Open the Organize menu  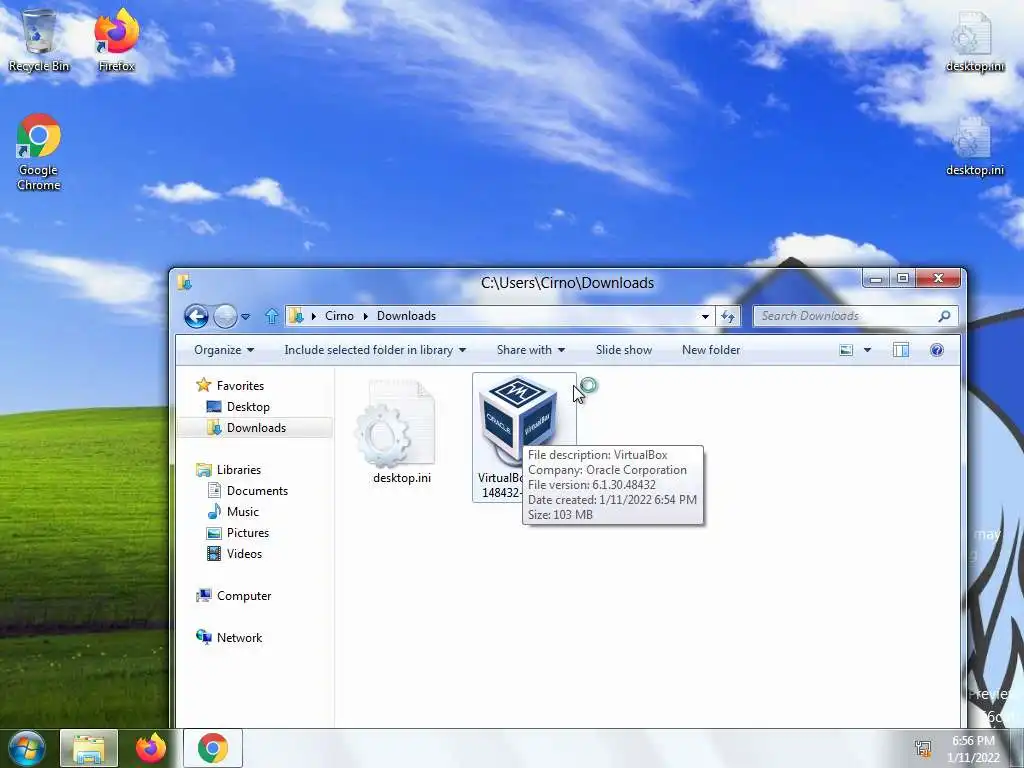coord(223,350)
